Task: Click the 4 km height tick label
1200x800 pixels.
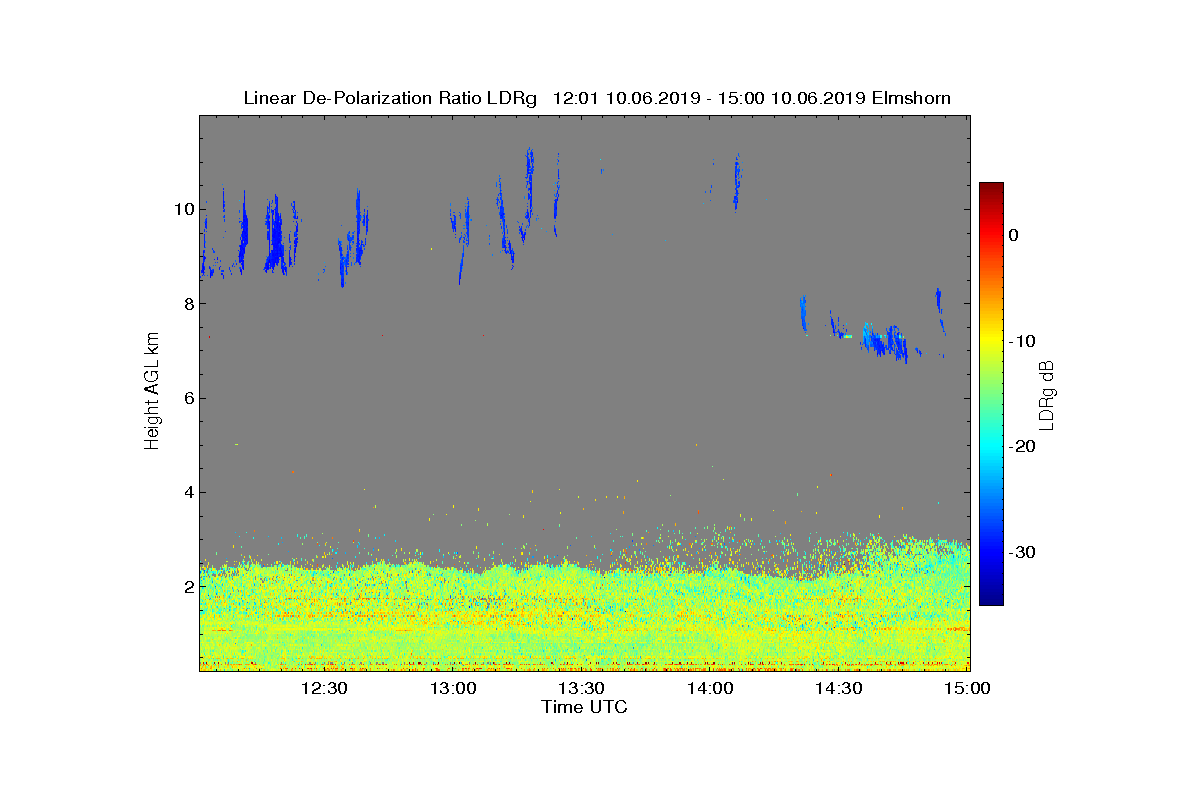Action: (x=188, y=492)
